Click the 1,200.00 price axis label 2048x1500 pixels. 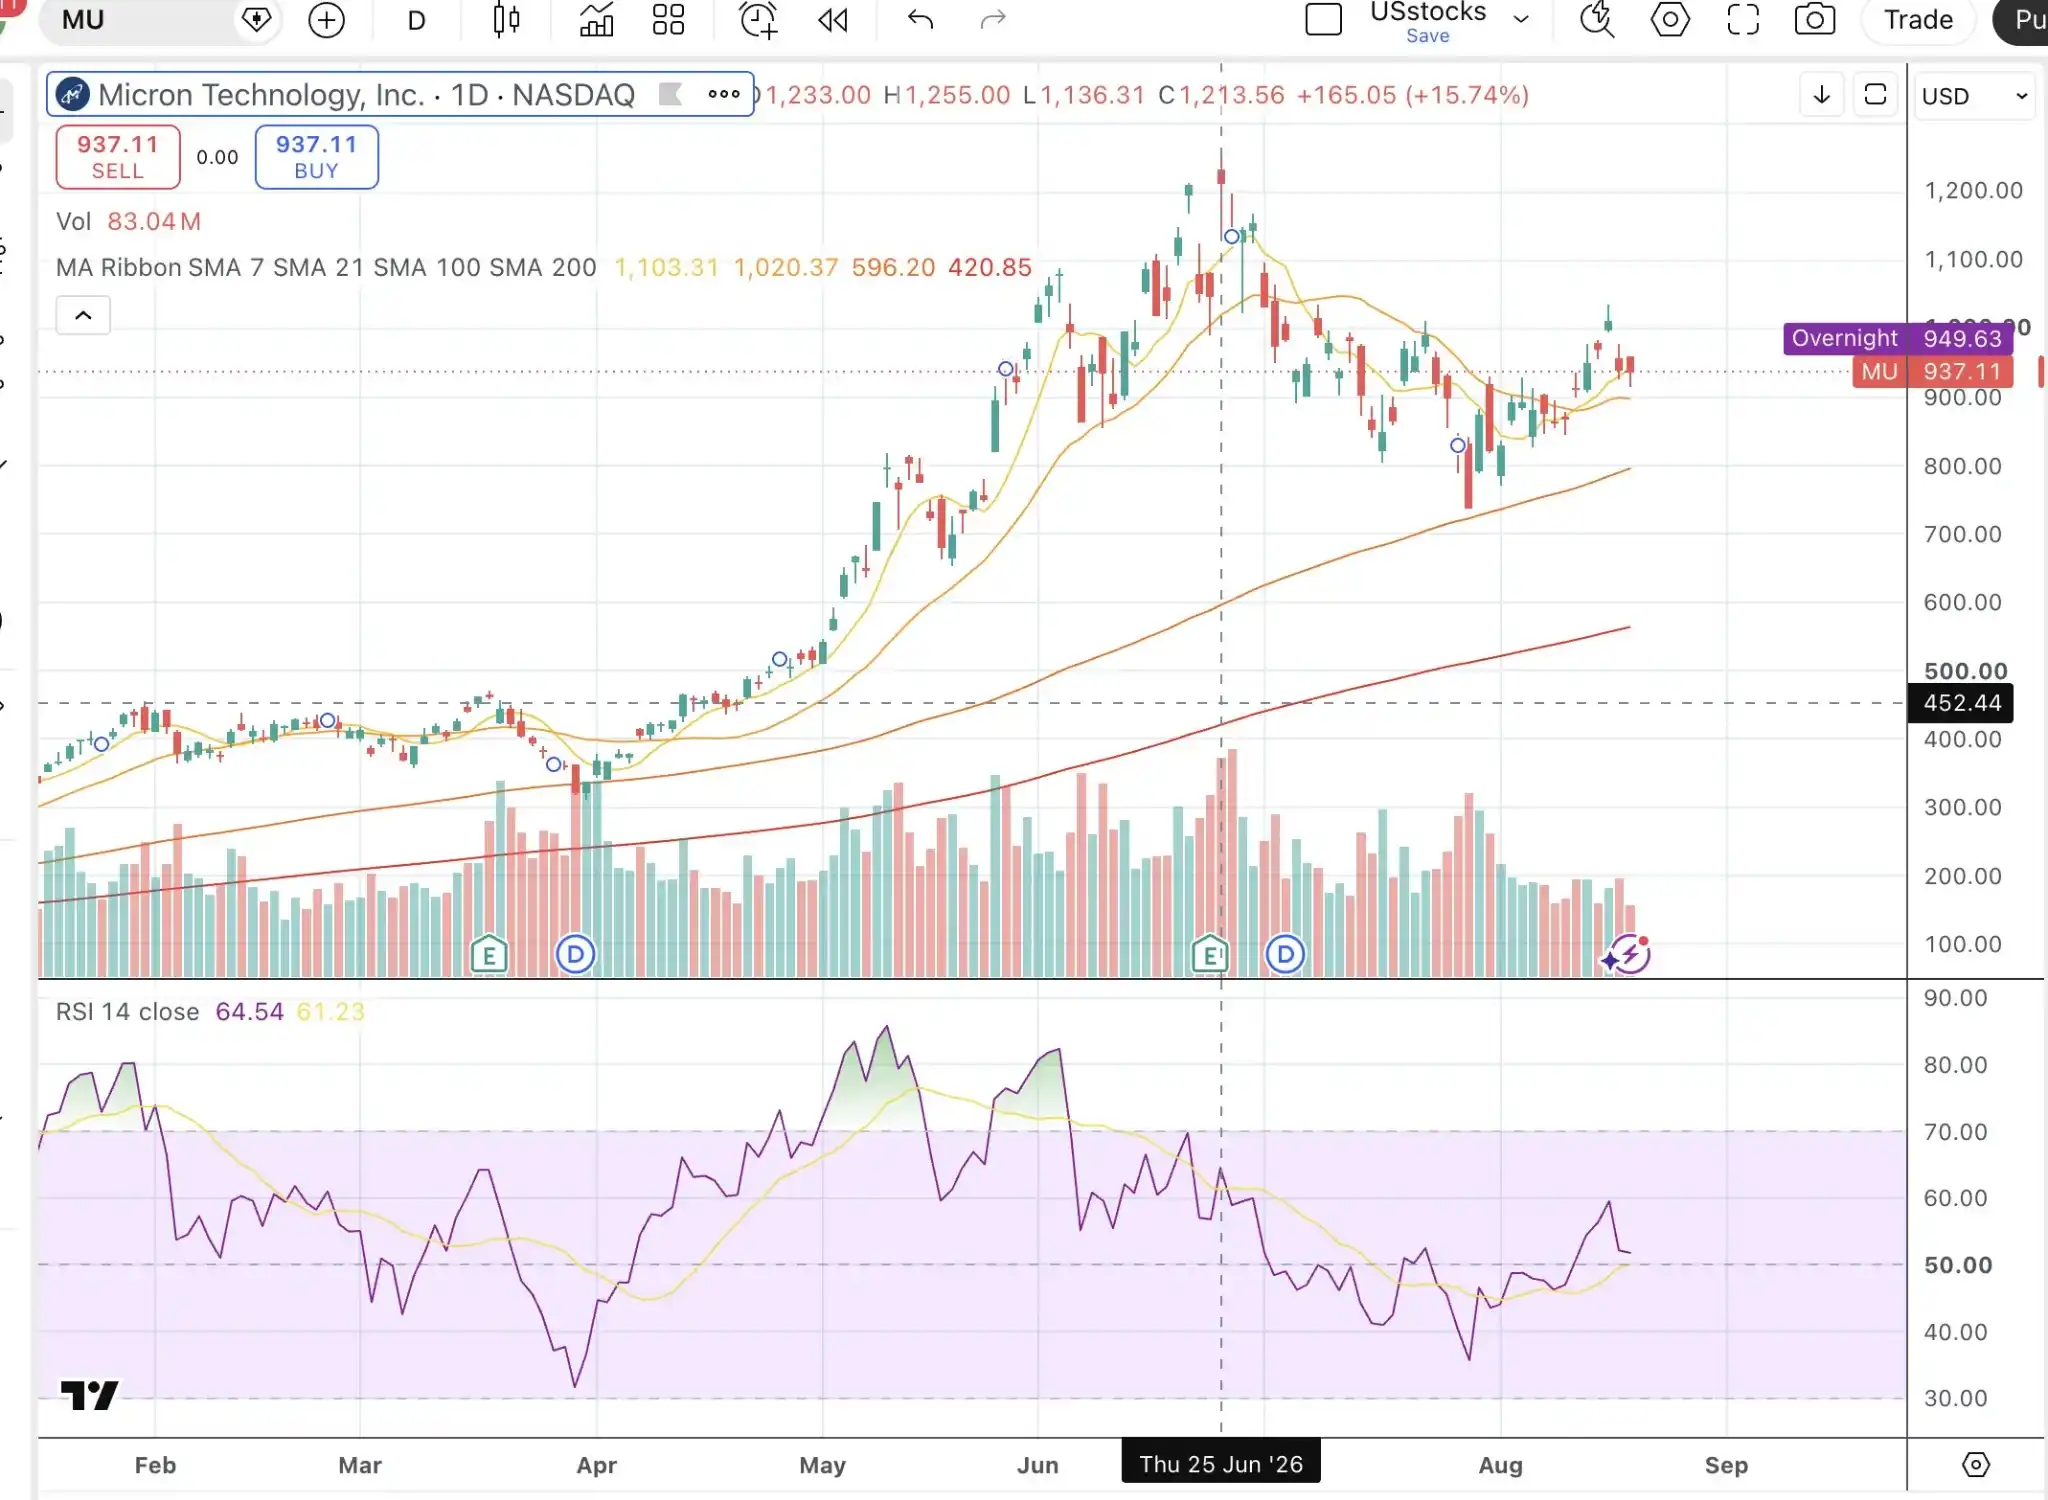tap(1973, 191)
